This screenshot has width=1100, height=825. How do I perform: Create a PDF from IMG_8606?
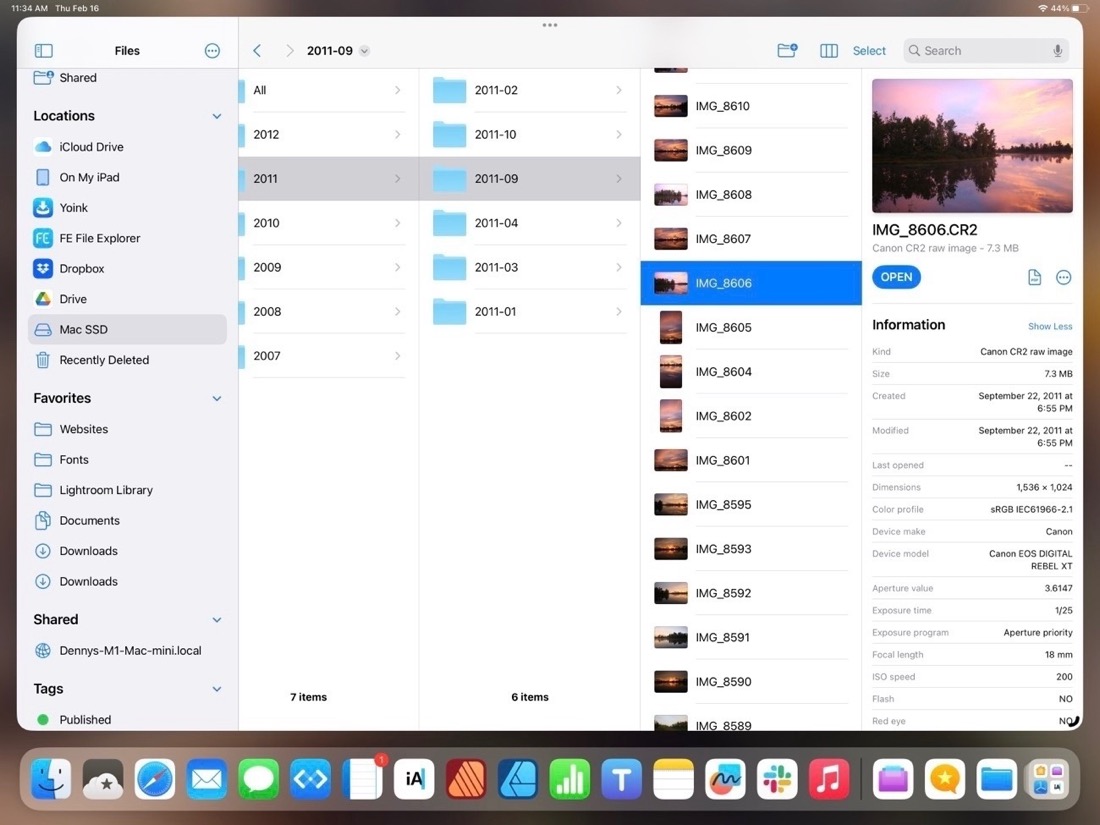pos(1034,277)
